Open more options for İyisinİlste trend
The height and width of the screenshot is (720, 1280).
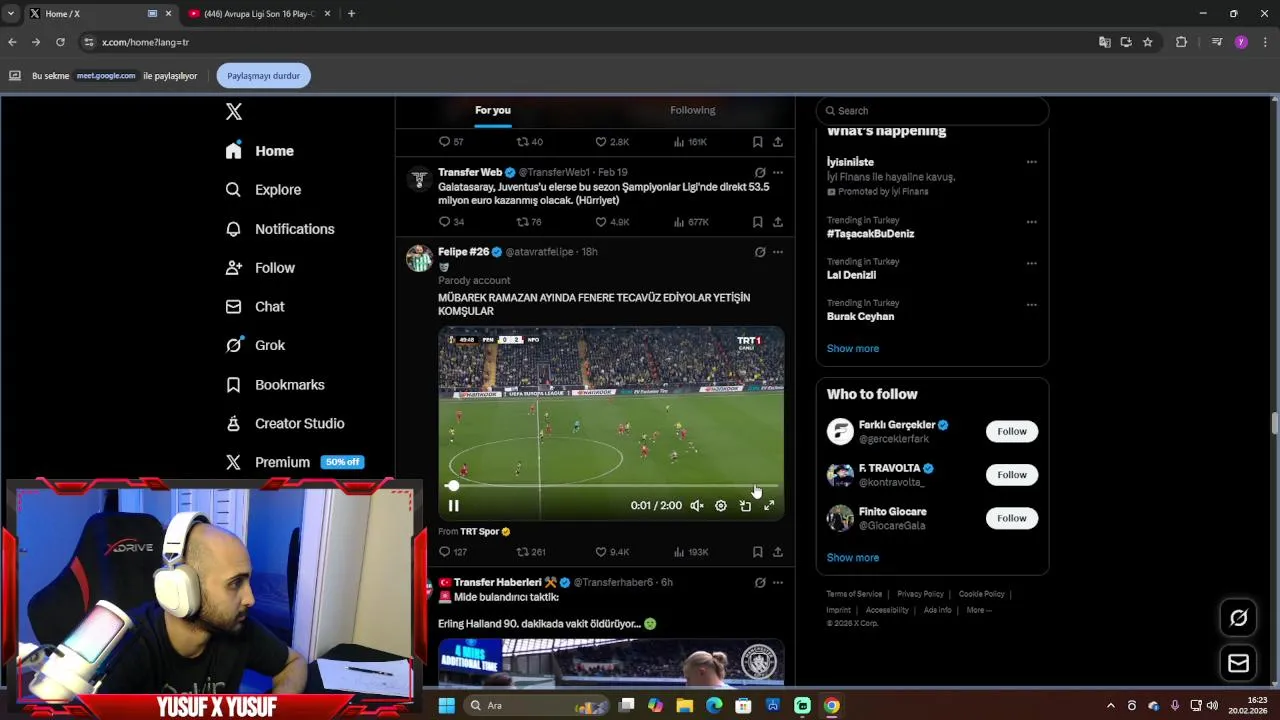click(1031, 162)
